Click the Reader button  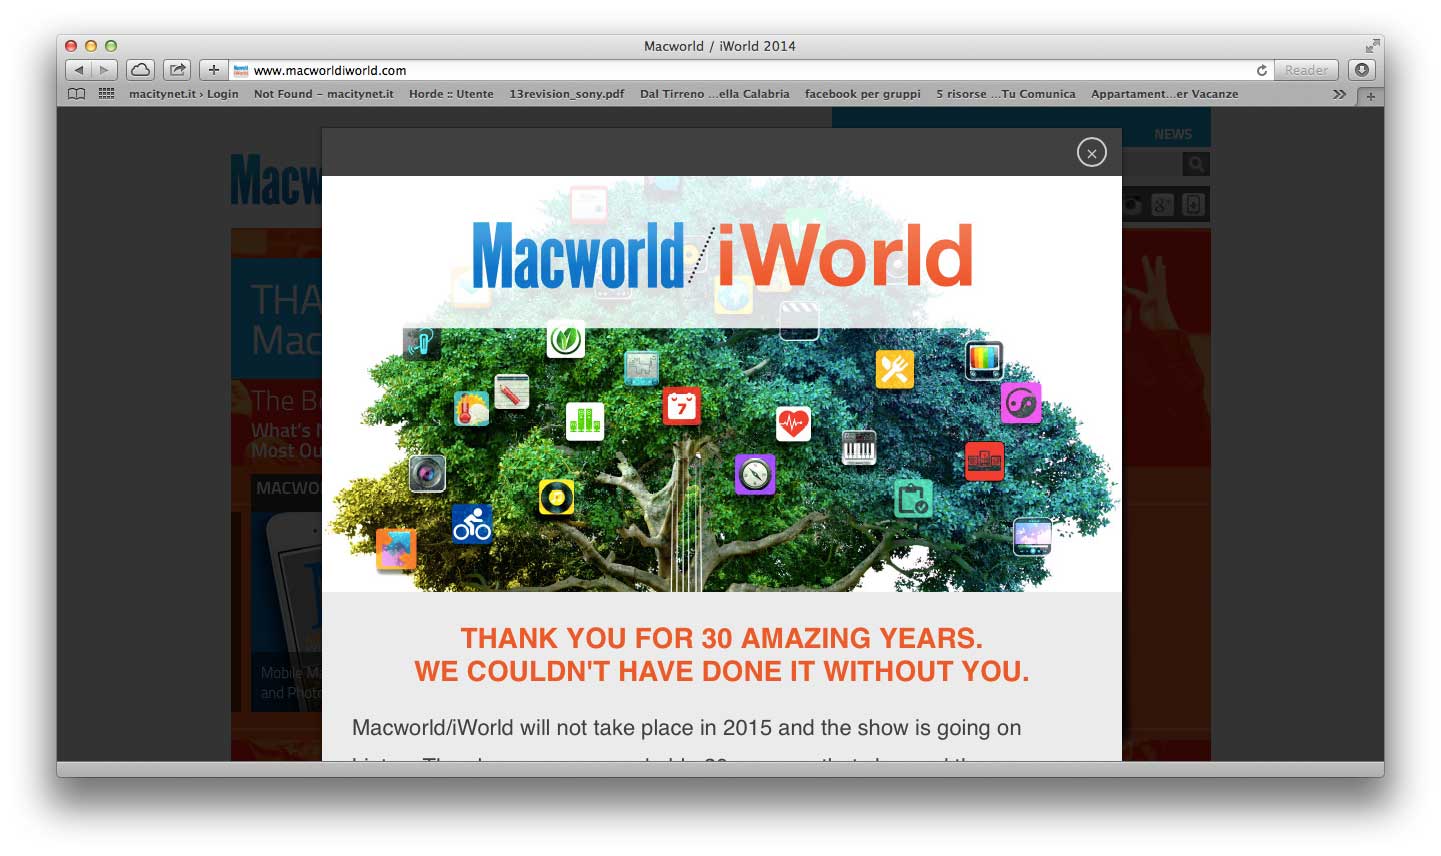click(x=1306, y=70)
